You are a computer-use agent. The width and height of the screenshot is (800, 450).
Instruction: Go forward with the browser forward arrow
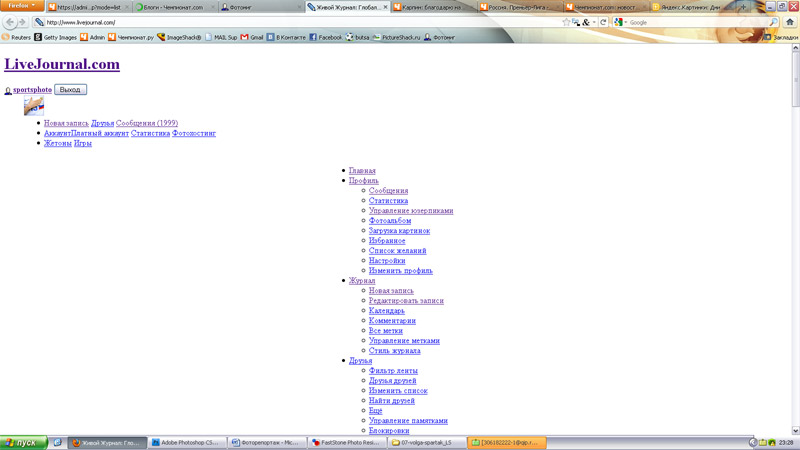[x=22, y=22]
